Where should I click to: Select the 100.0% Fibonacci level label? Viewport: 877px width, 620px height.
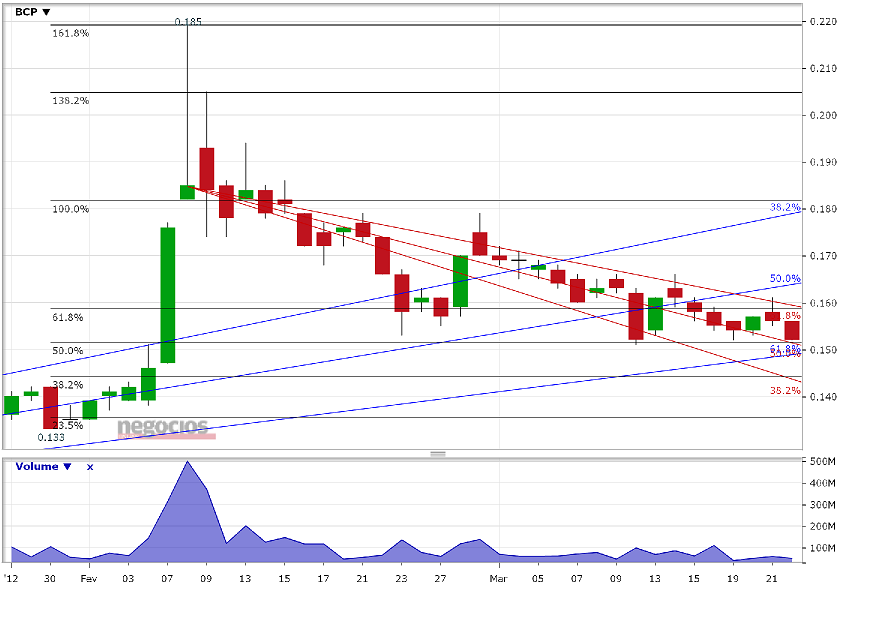[x=70, y=209]
